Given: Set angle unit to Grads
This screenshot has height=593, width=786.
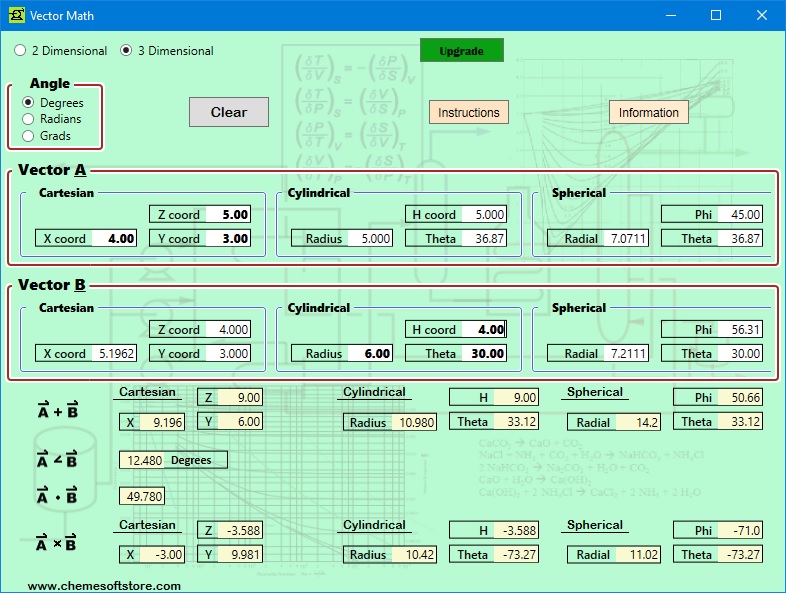Looking at the screenshot, I should [x=29, y=136].
